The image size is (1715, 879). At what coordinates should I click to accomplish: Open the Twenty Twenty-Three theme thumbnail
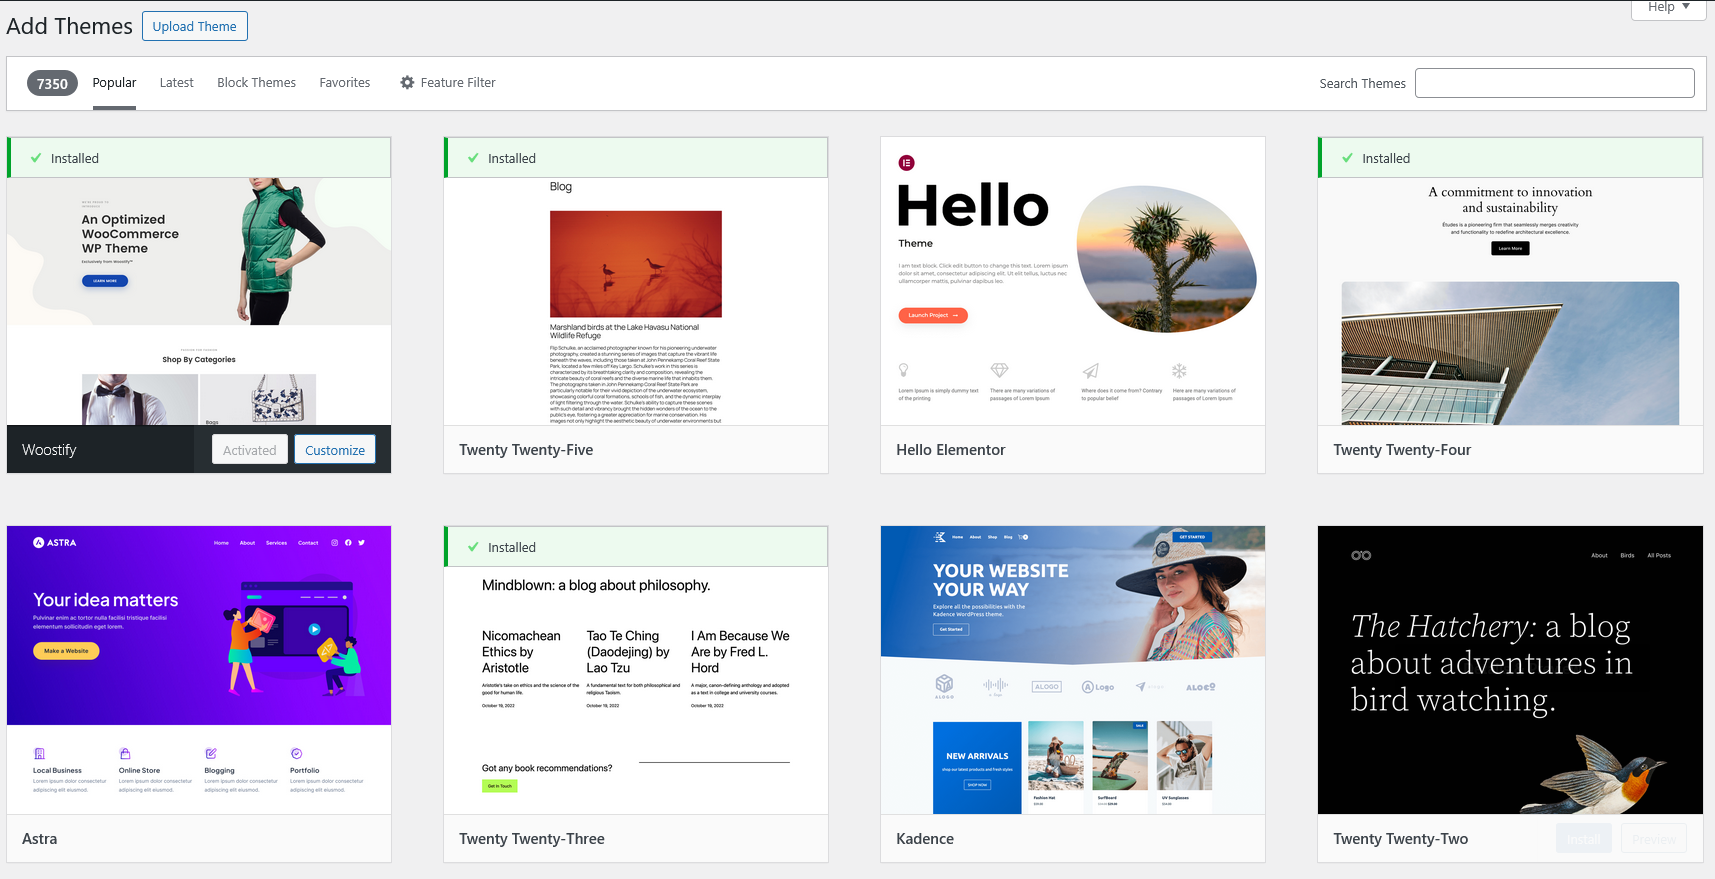(636, 691)
